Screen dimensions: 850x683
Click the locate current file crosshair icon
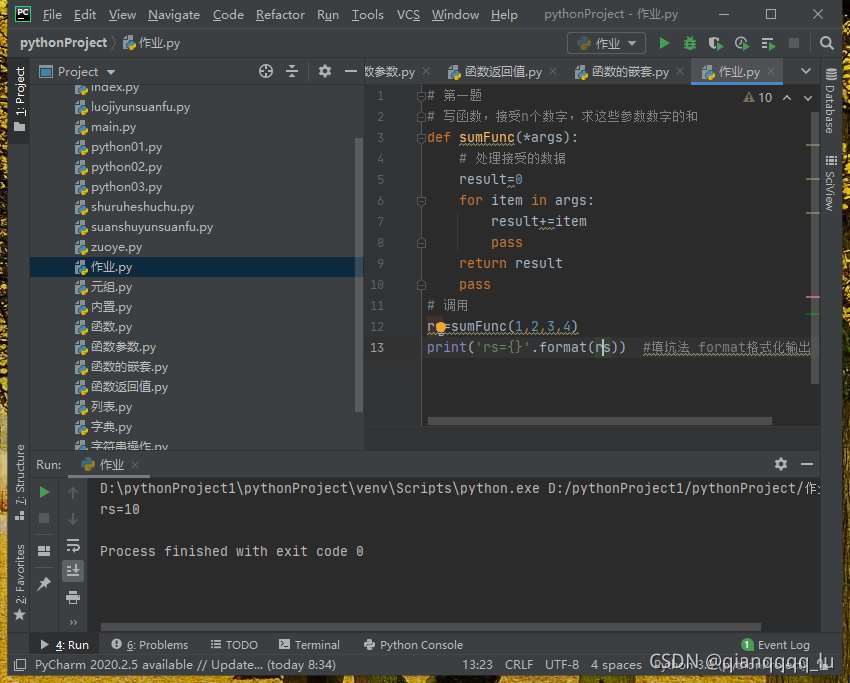tap(266, 71)
